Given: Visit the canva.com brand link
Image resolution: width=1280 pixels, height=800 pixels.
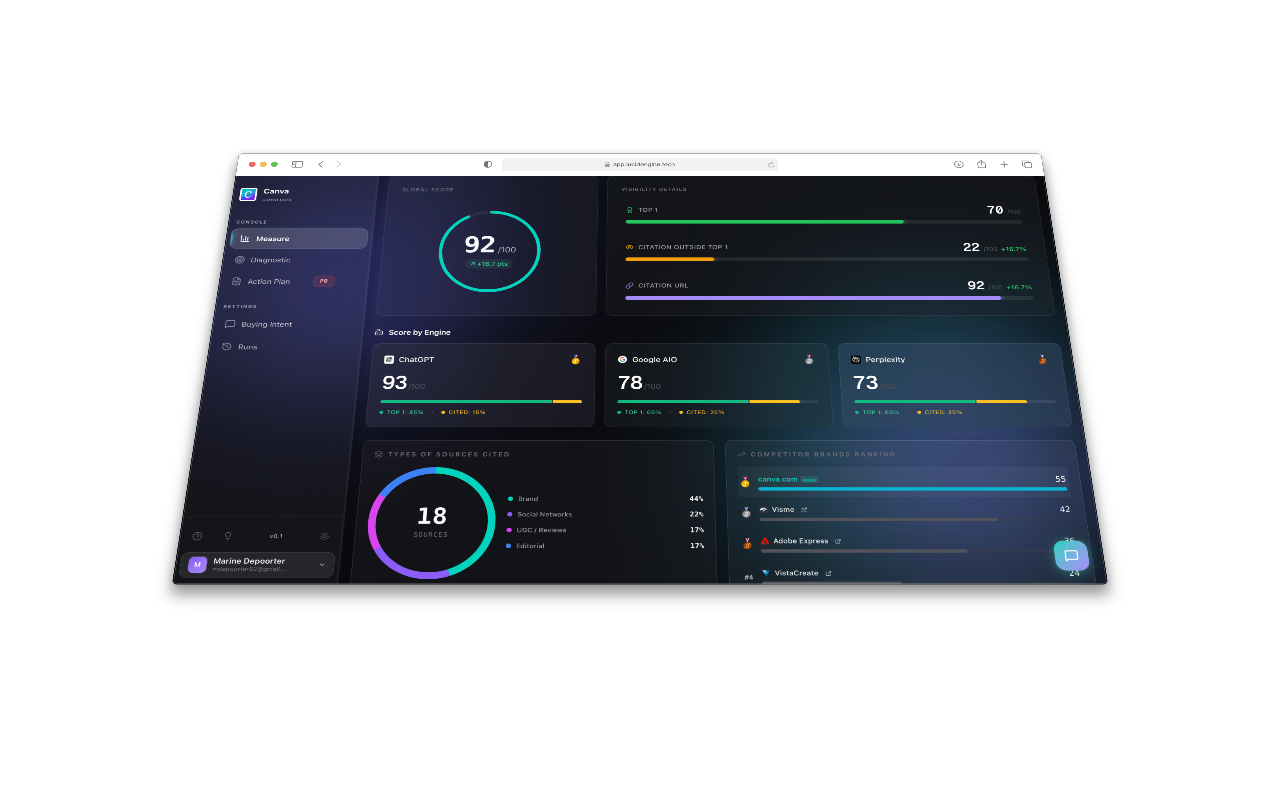Looking at the screenshot, I should 778,479.
